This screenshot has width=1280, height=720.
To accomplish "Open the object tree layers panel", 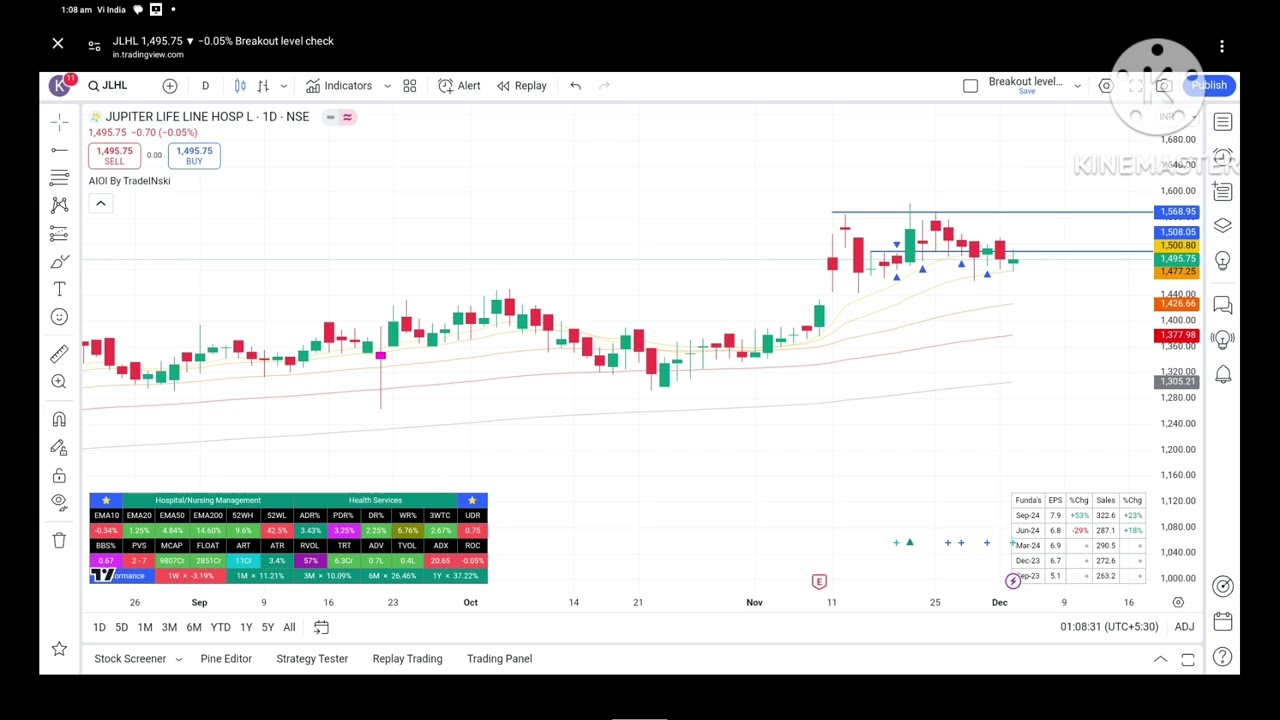I will 1223,226.
